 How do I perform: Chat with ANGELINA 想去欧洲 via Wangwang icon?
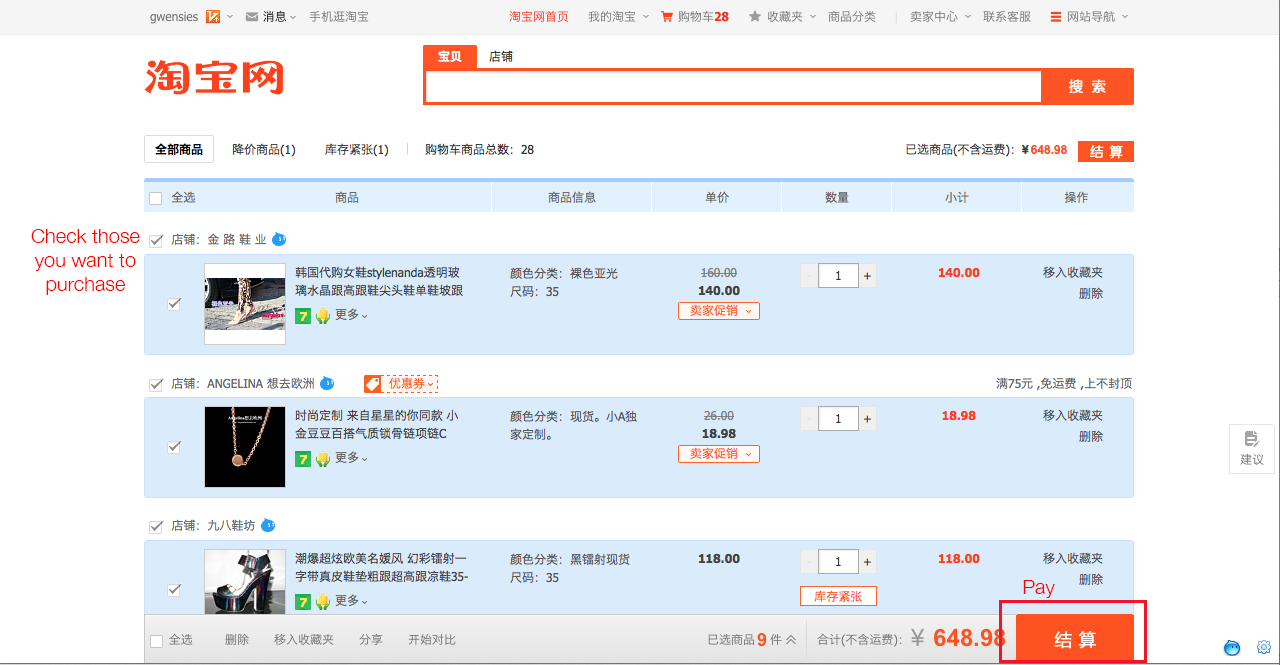[x=327, y=383]
